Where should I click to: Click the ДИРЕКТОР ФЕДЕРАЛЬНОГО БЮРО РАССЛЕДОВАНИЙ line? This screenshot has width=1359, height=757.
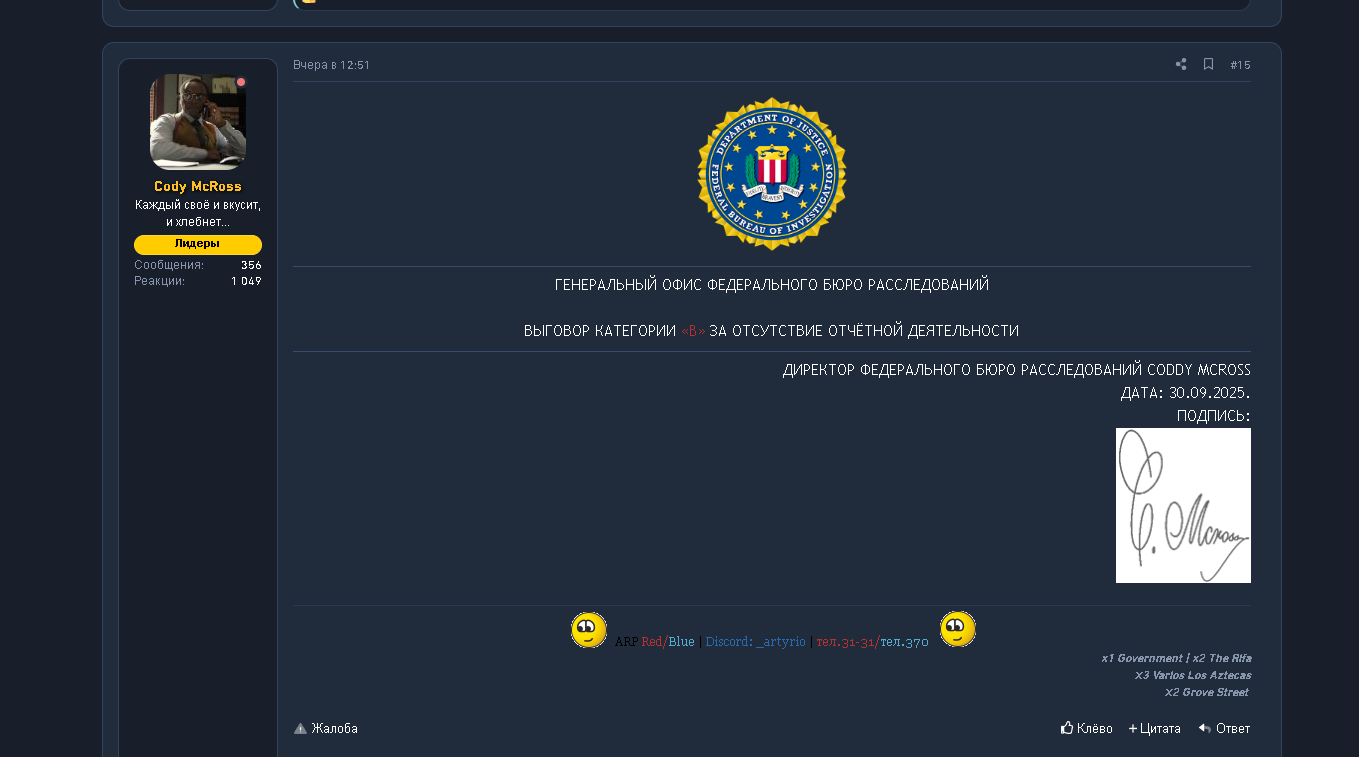[x=1017, y=370]
